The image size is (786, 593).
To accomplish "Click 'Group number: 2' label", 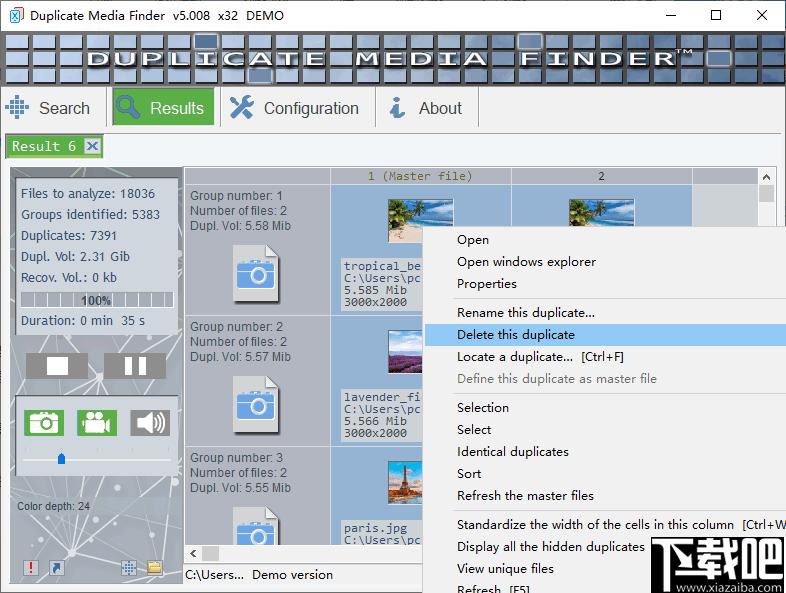I will click(237, 327).
